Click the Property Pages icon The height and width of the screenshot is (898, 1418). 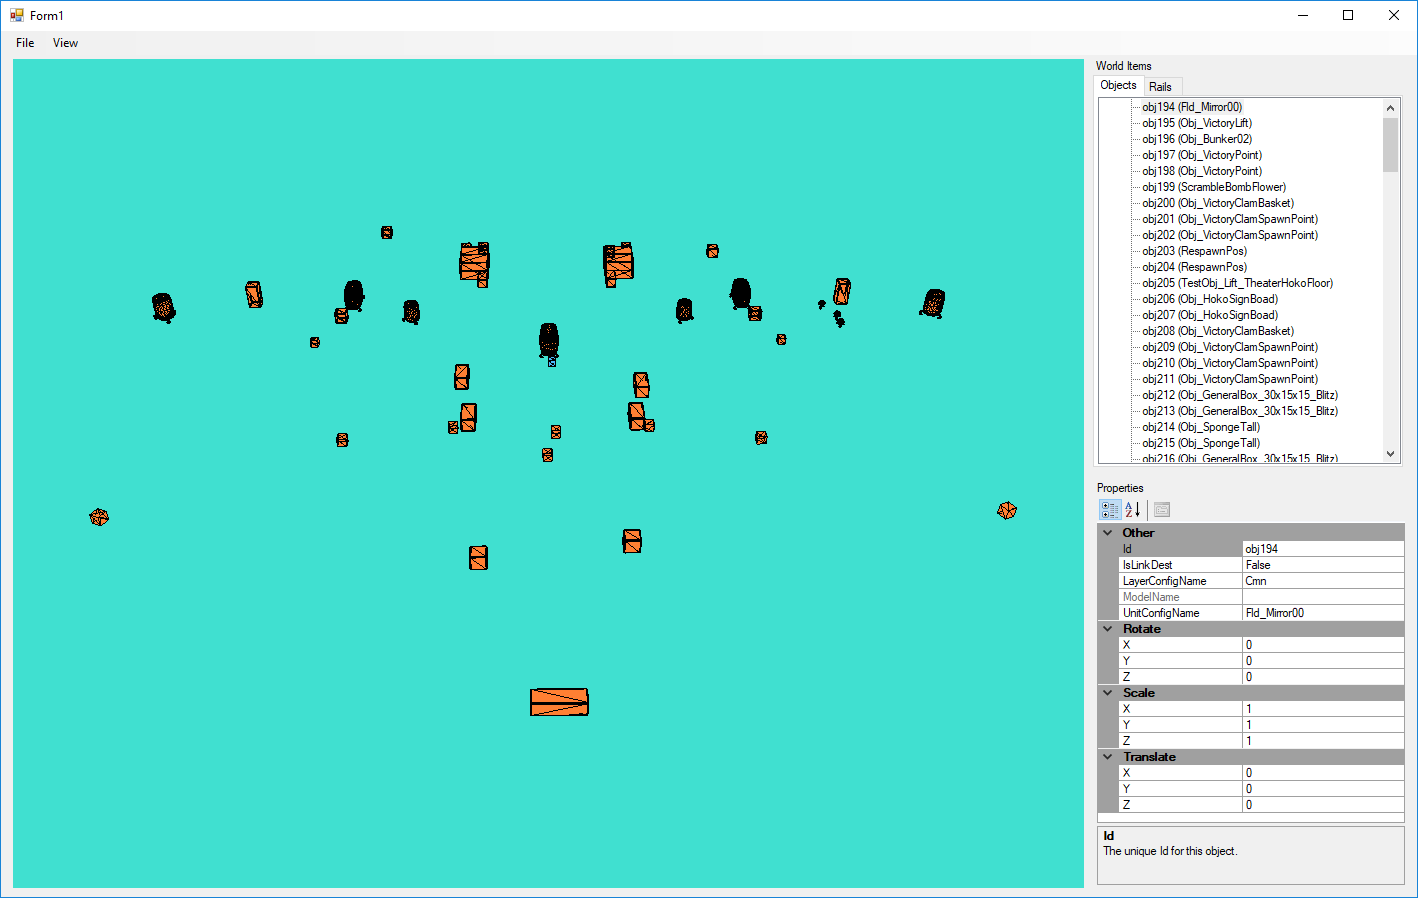tap(1161, 510)
